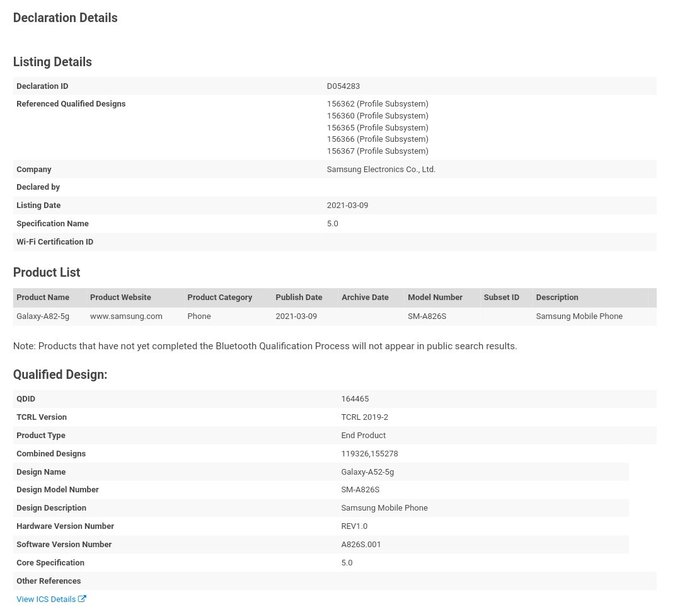The width and height of the screenshot is (680, 614).
Task: Click referenced design 156362 Profile Subsystem
Action: pos(377,104)
